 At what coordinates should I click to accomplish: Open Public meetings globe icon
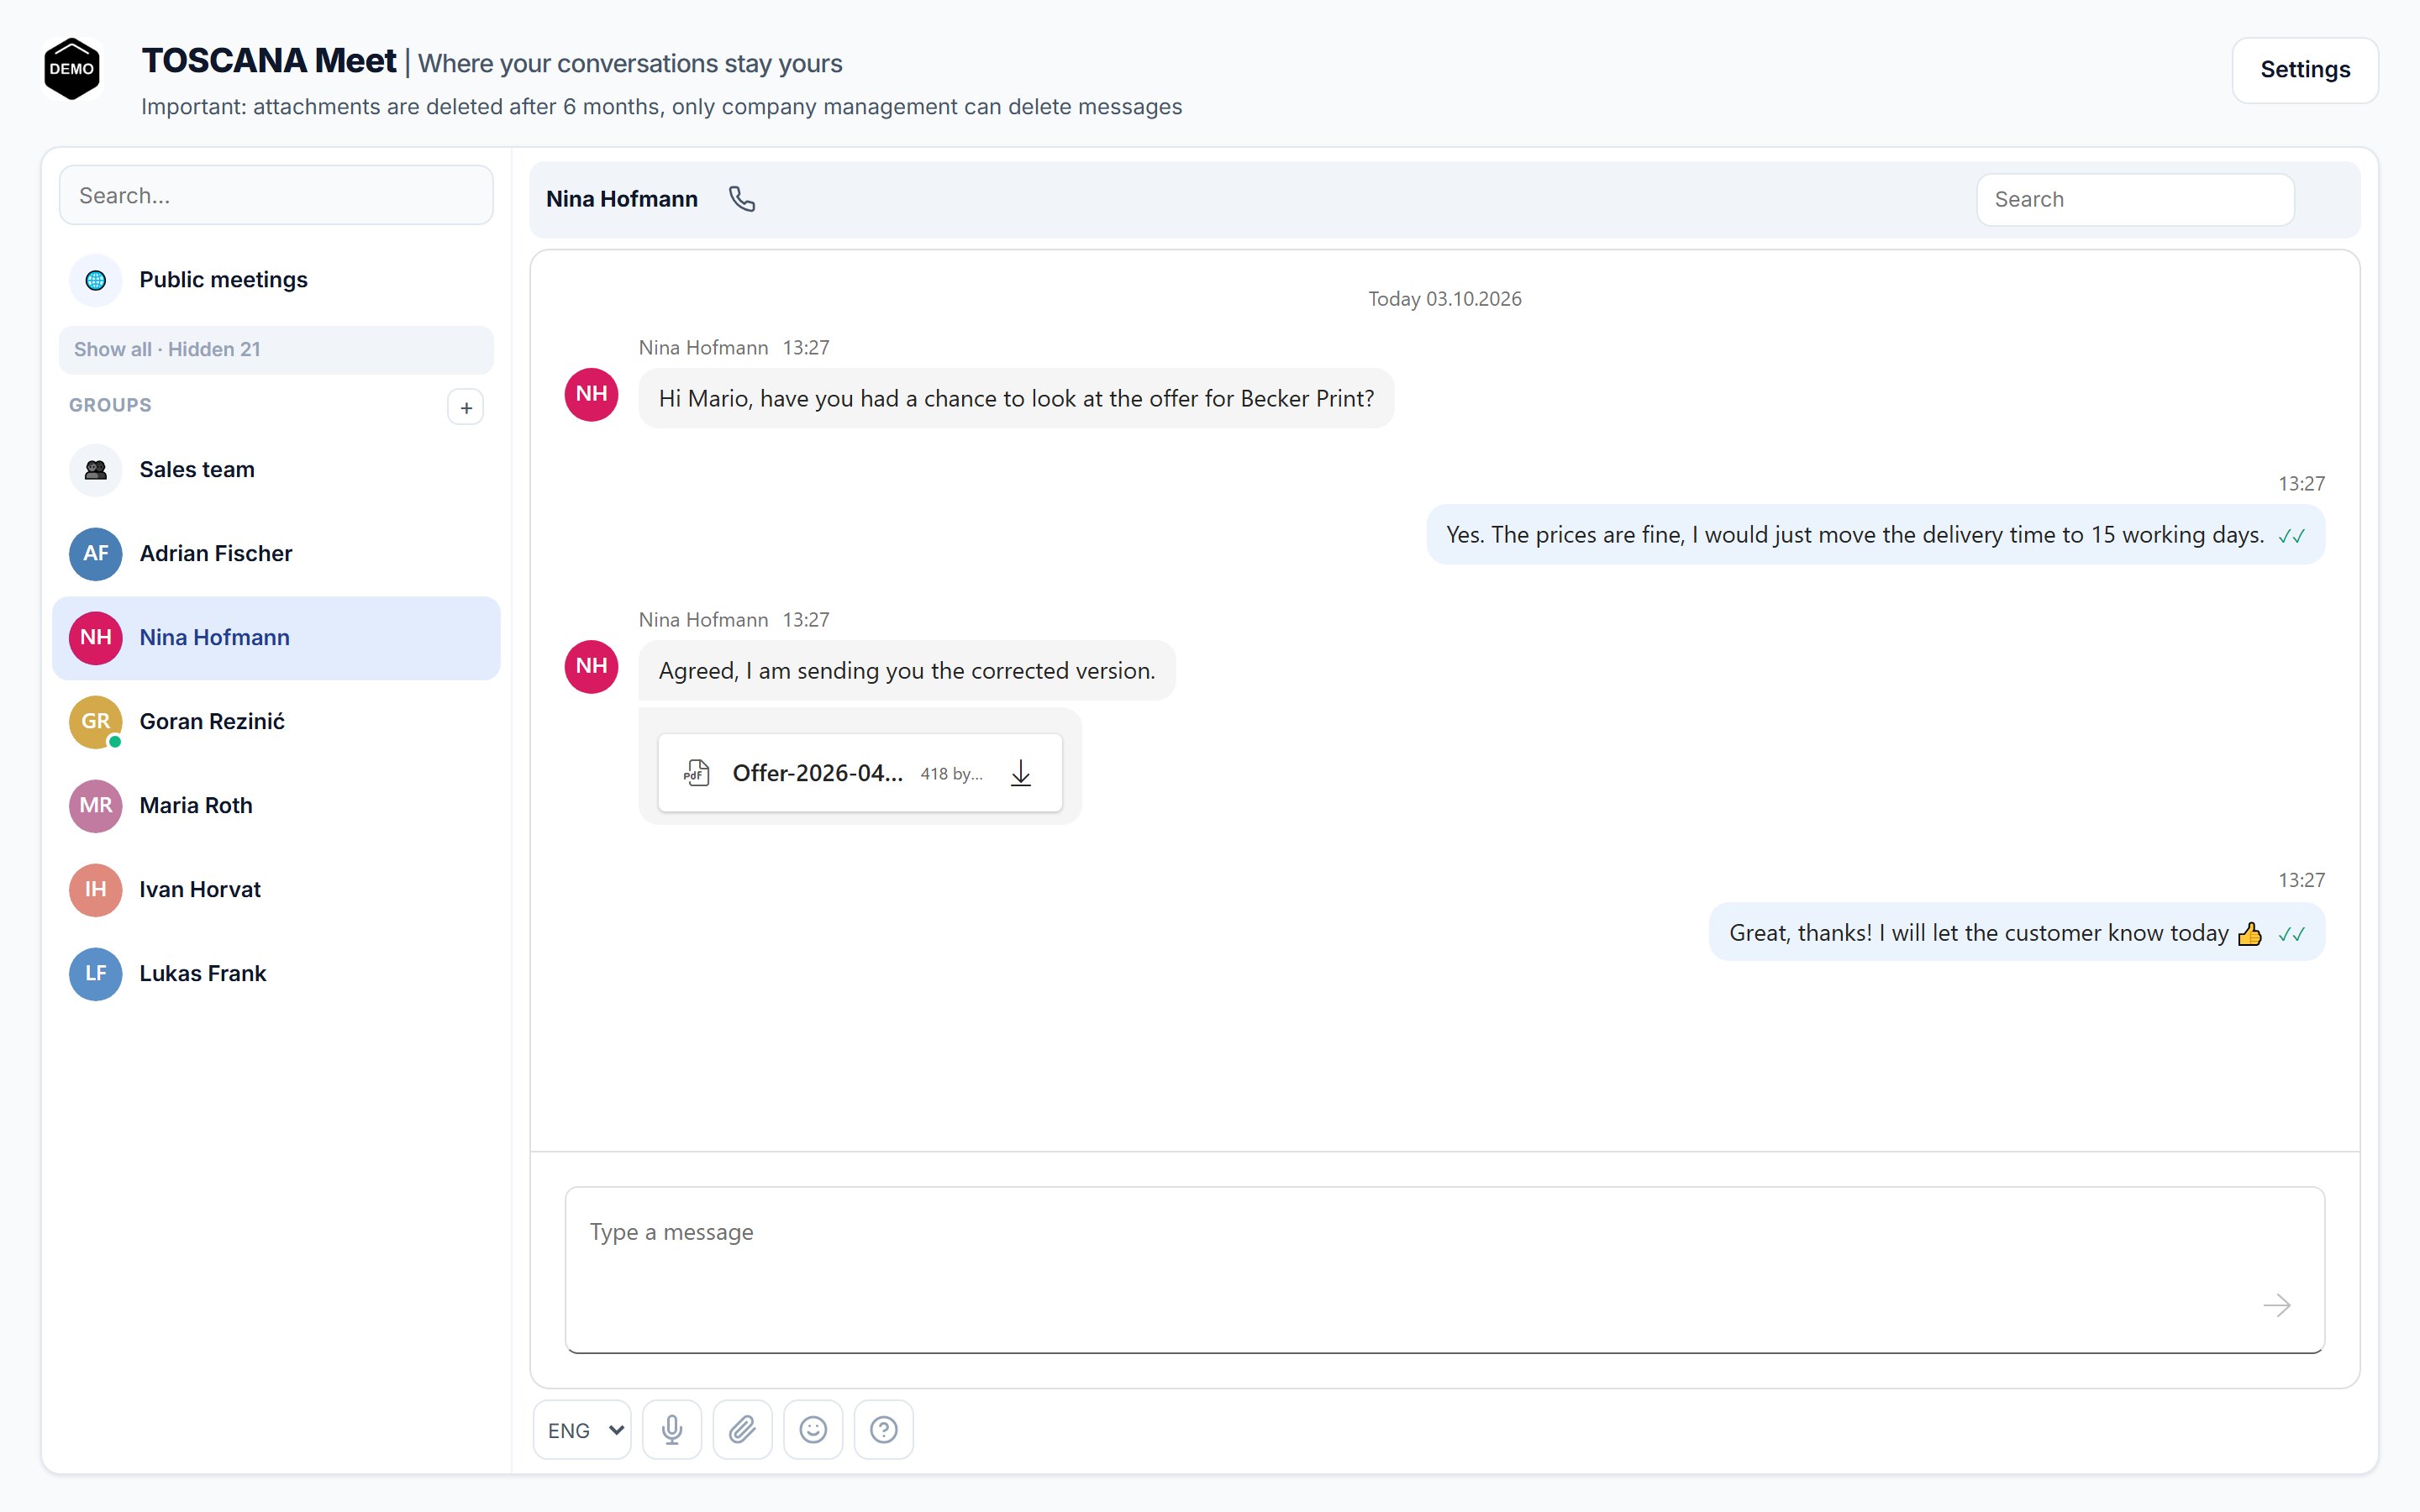coord(96,280)
